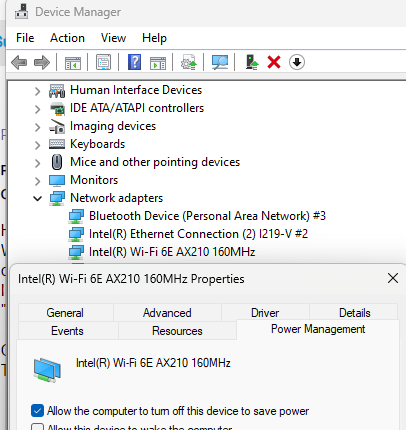Click the Forward arrow toolbar icon
The width and height of the screenshot is (406, 430).
tap(42, 62)
